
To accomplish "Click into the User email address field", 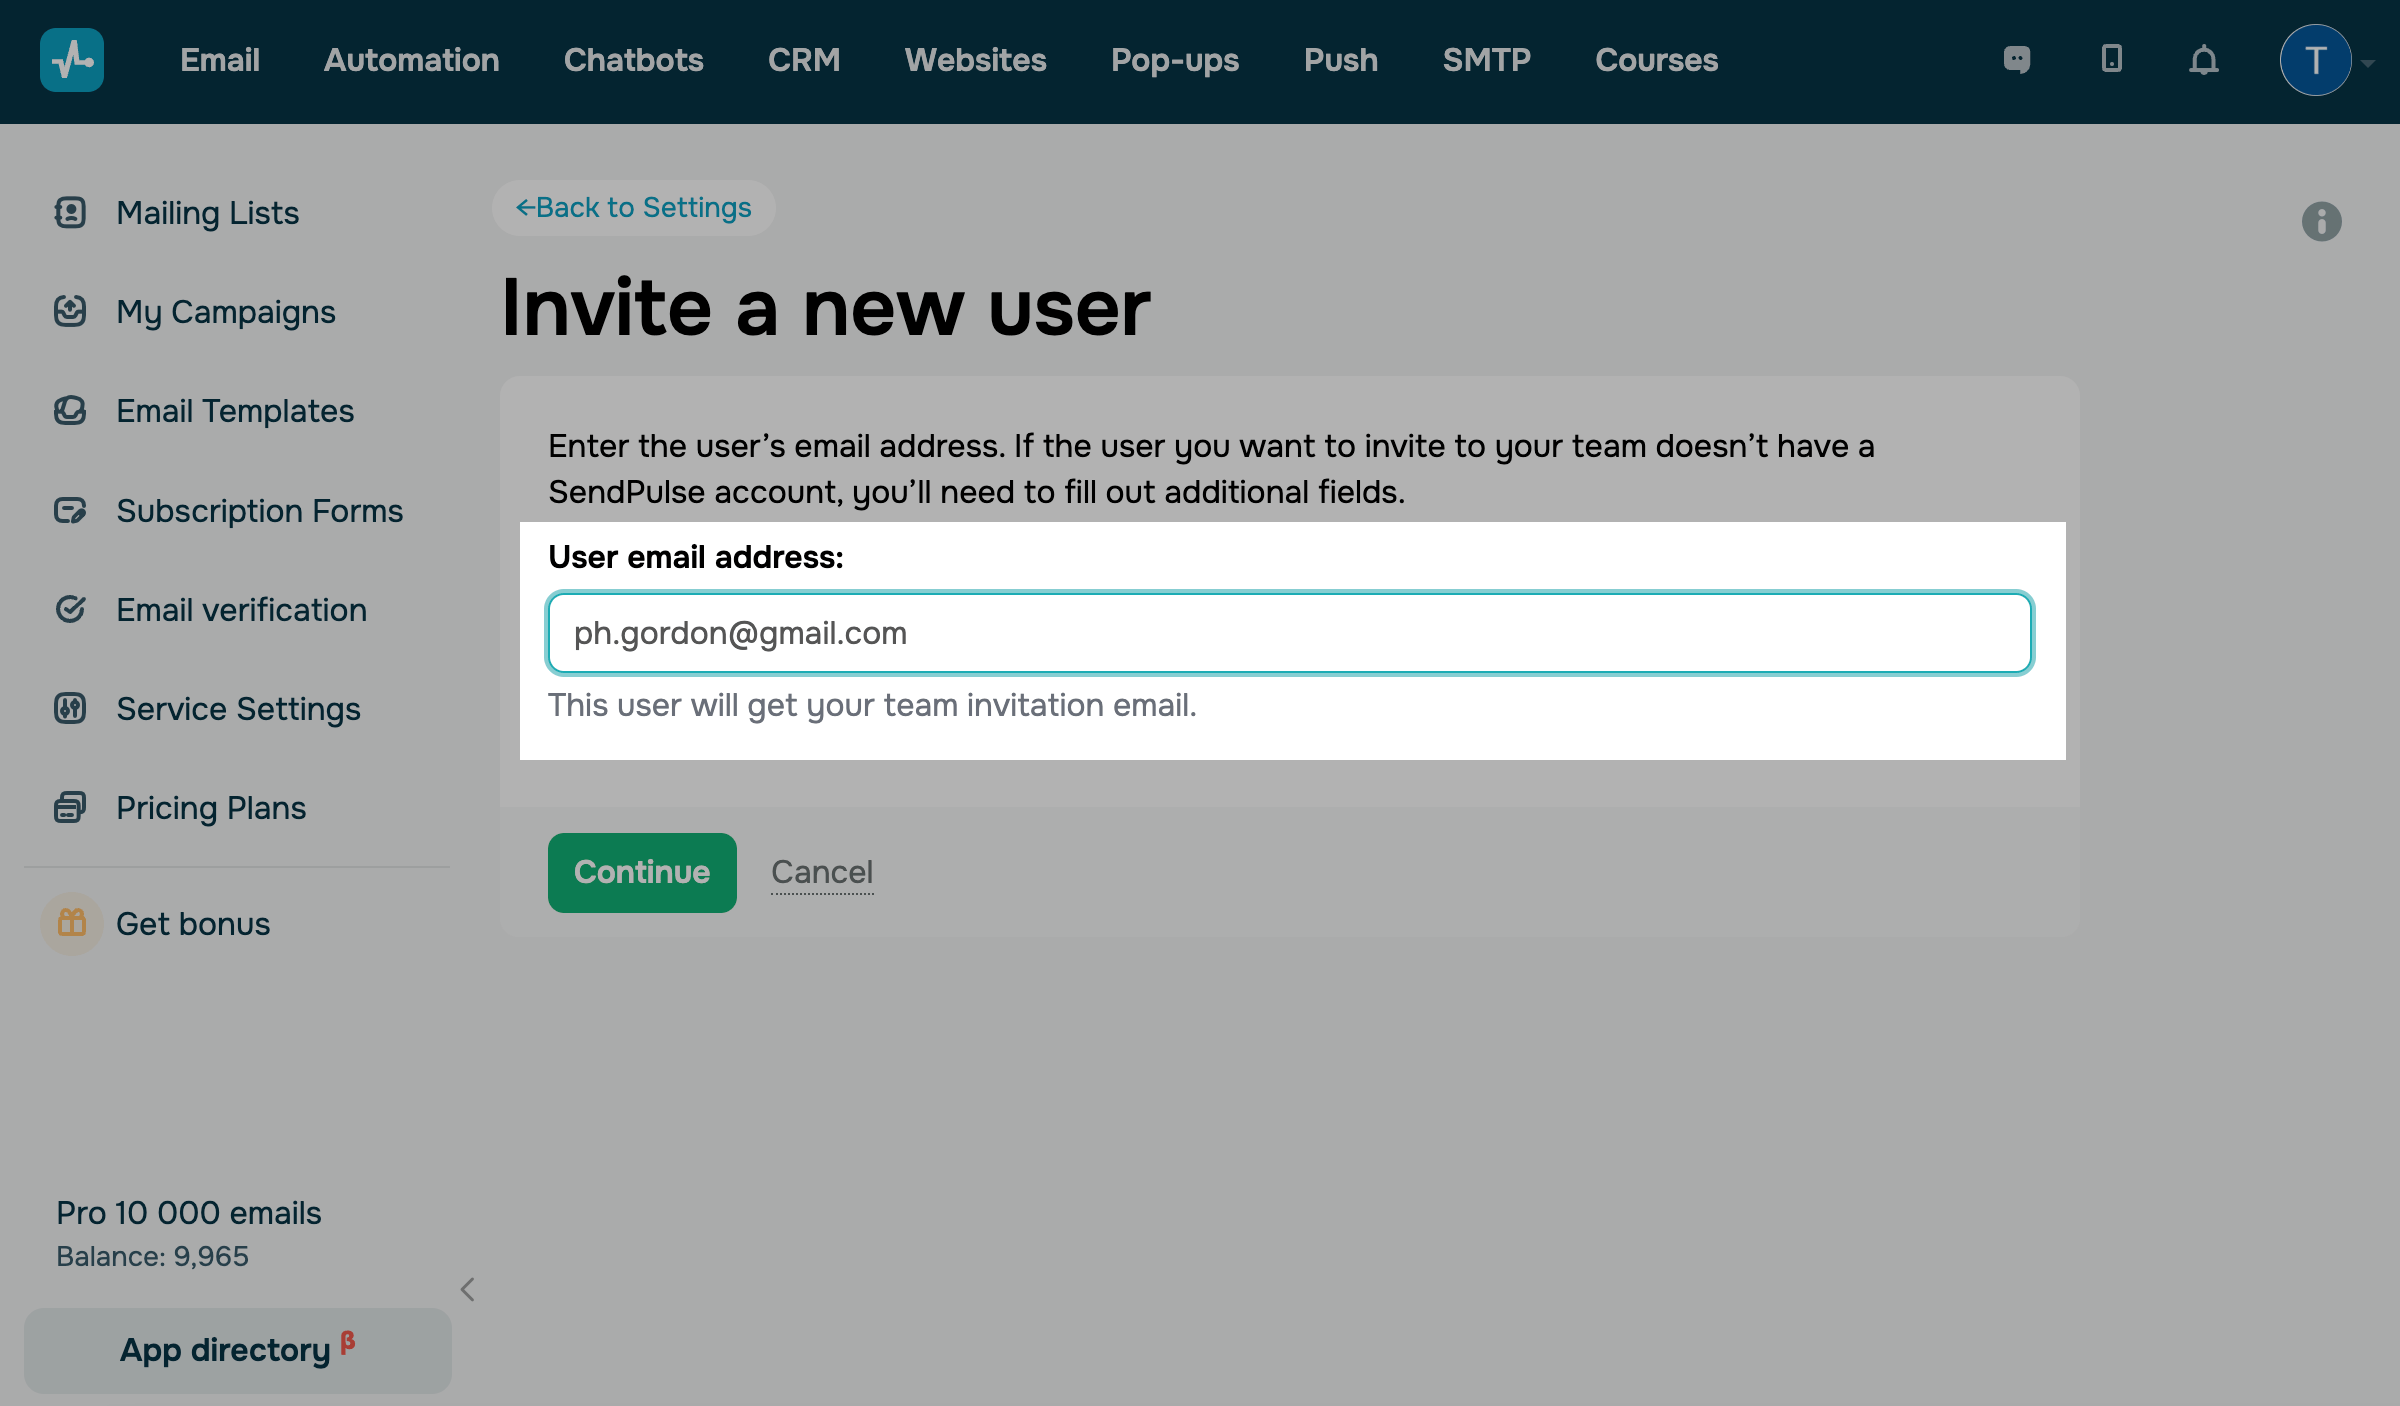I will [1289, 633].
